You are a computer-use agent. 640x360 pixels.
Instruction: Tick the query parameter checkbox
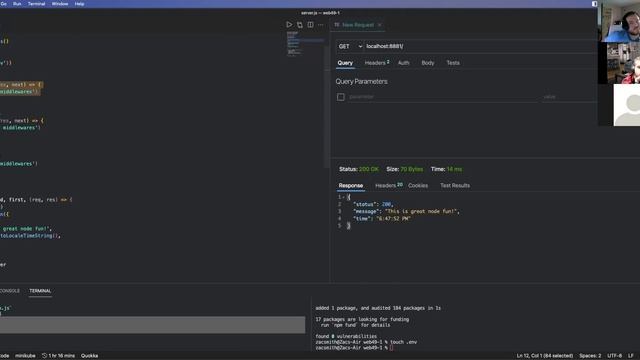(341, 97)
